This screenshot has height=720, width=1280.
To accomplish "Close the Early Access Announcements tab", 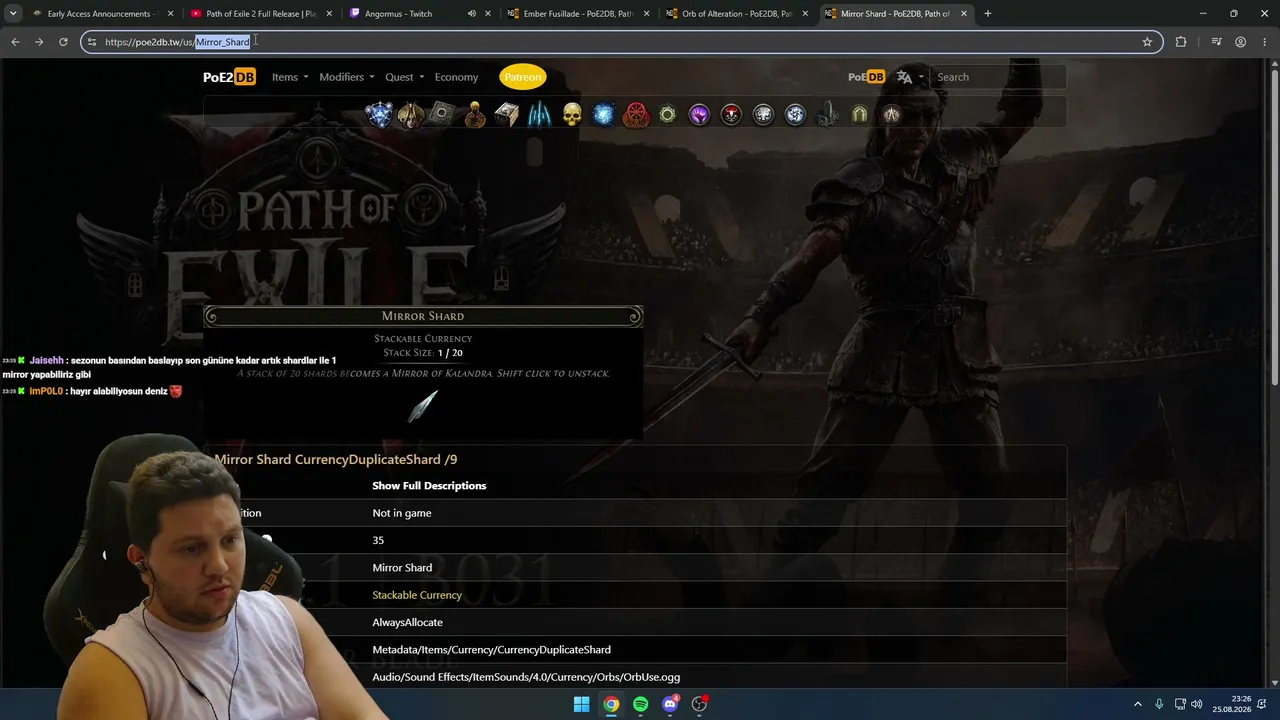I will [171, 14].
